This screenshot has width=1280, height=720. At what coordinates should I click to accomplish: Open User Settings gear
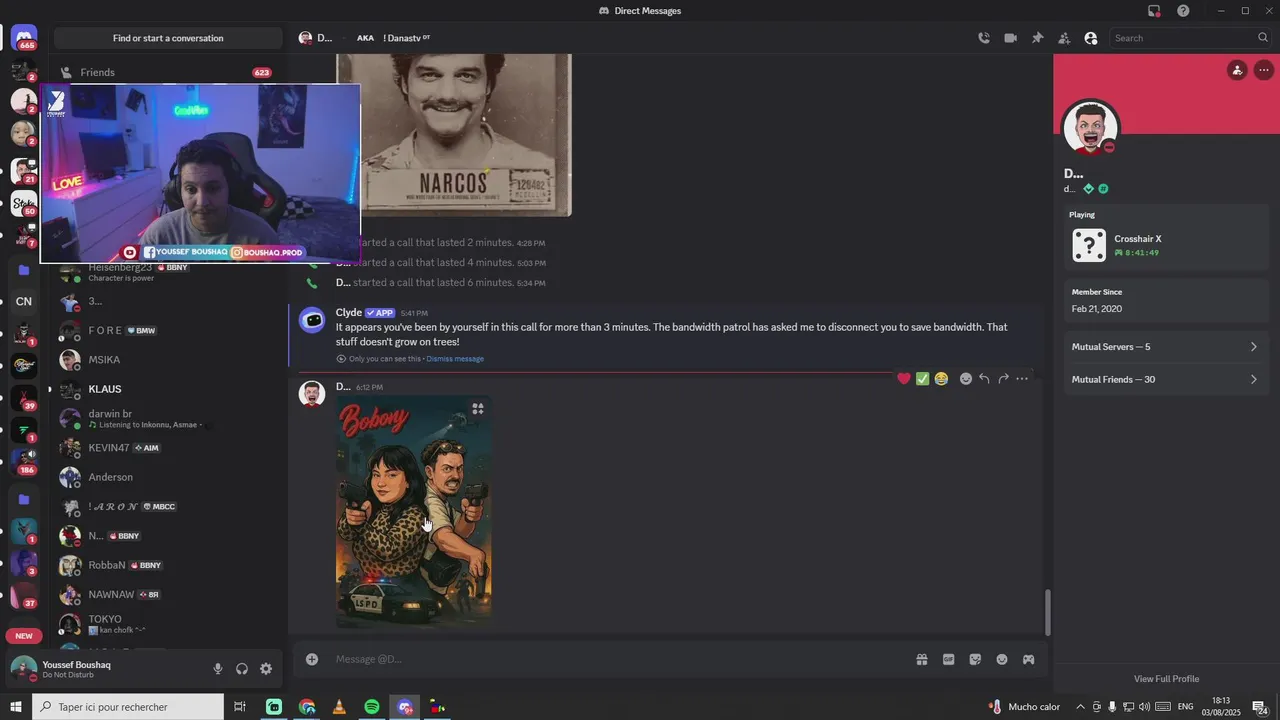click(x=266, y=669)
